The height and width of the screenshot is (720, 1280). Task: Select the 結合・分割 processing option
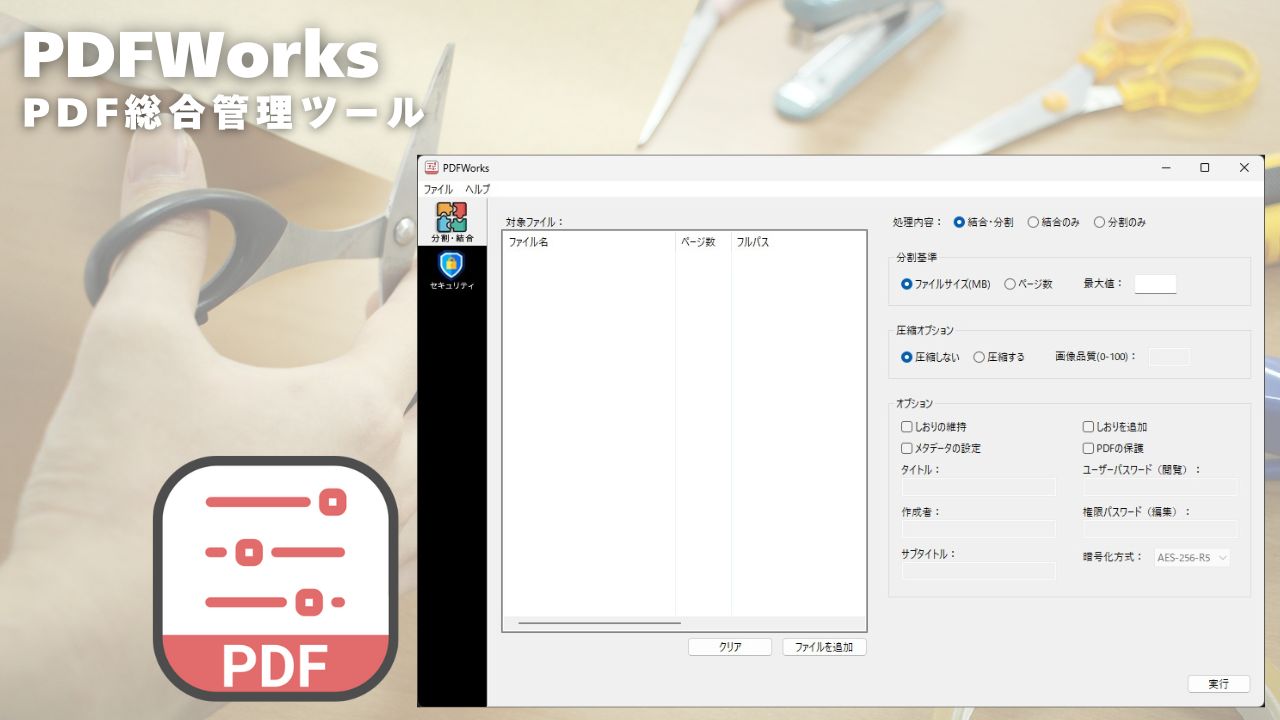click(x=983, y=222)
